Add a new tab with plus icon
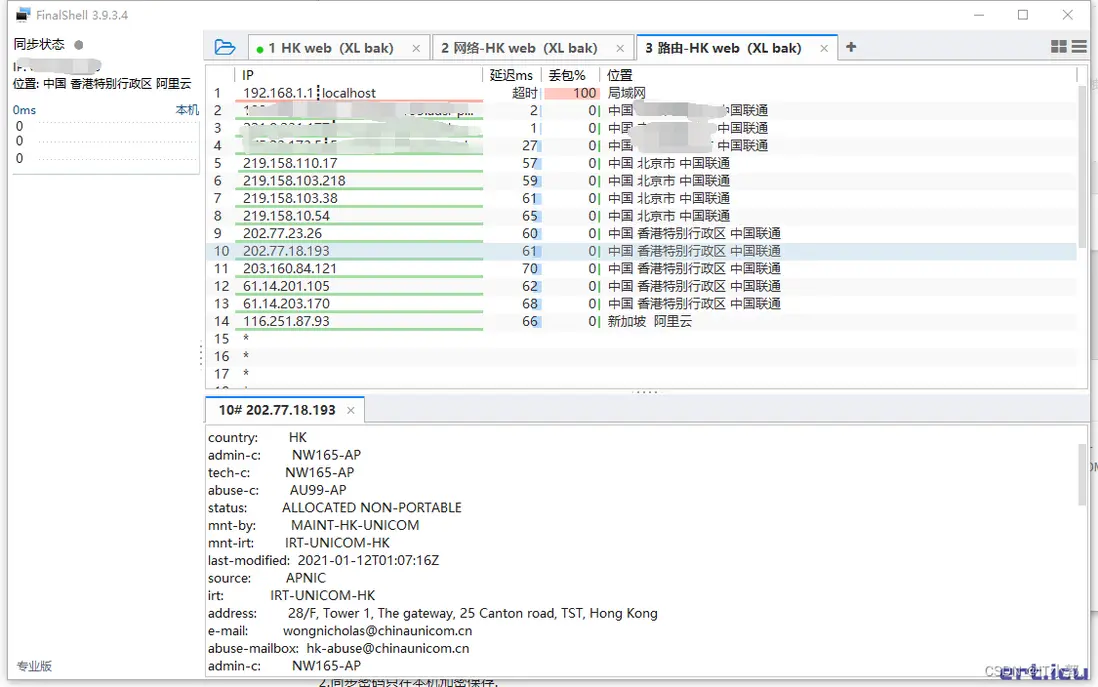Image resolution: width=1098 pixels, height=687 pixels. pyautogui.click(x=851, y=47)
